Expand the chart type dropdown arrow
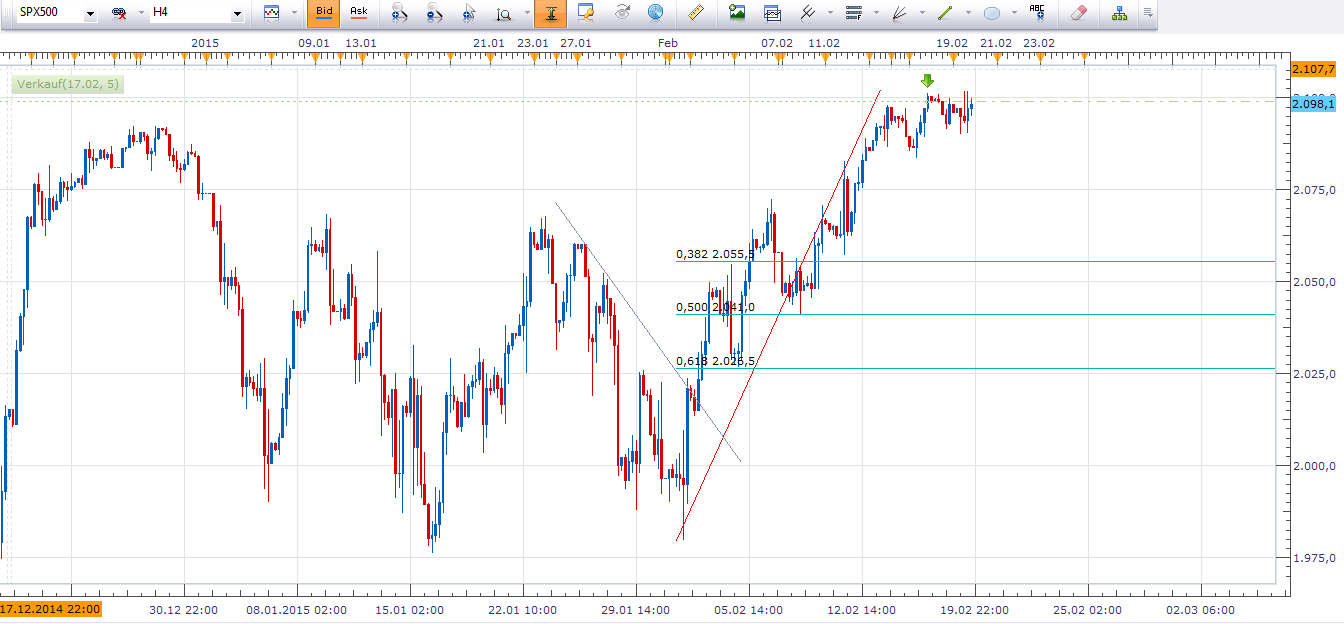This screenshot has height=624, width=1344. click(x=294, y=14)
